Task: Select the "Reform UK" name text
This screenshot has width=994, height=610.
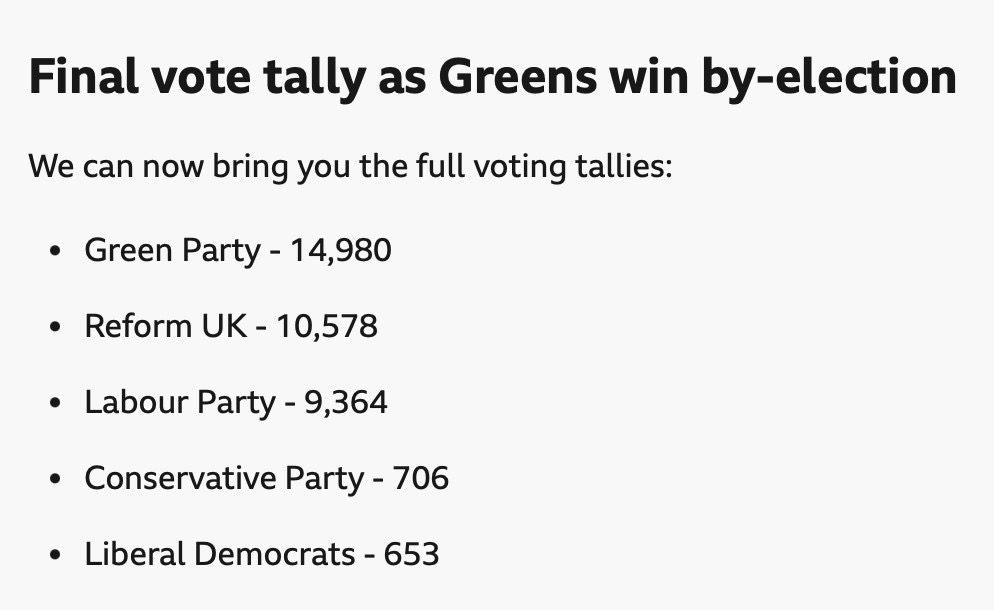Action: [x=165, y=326]
